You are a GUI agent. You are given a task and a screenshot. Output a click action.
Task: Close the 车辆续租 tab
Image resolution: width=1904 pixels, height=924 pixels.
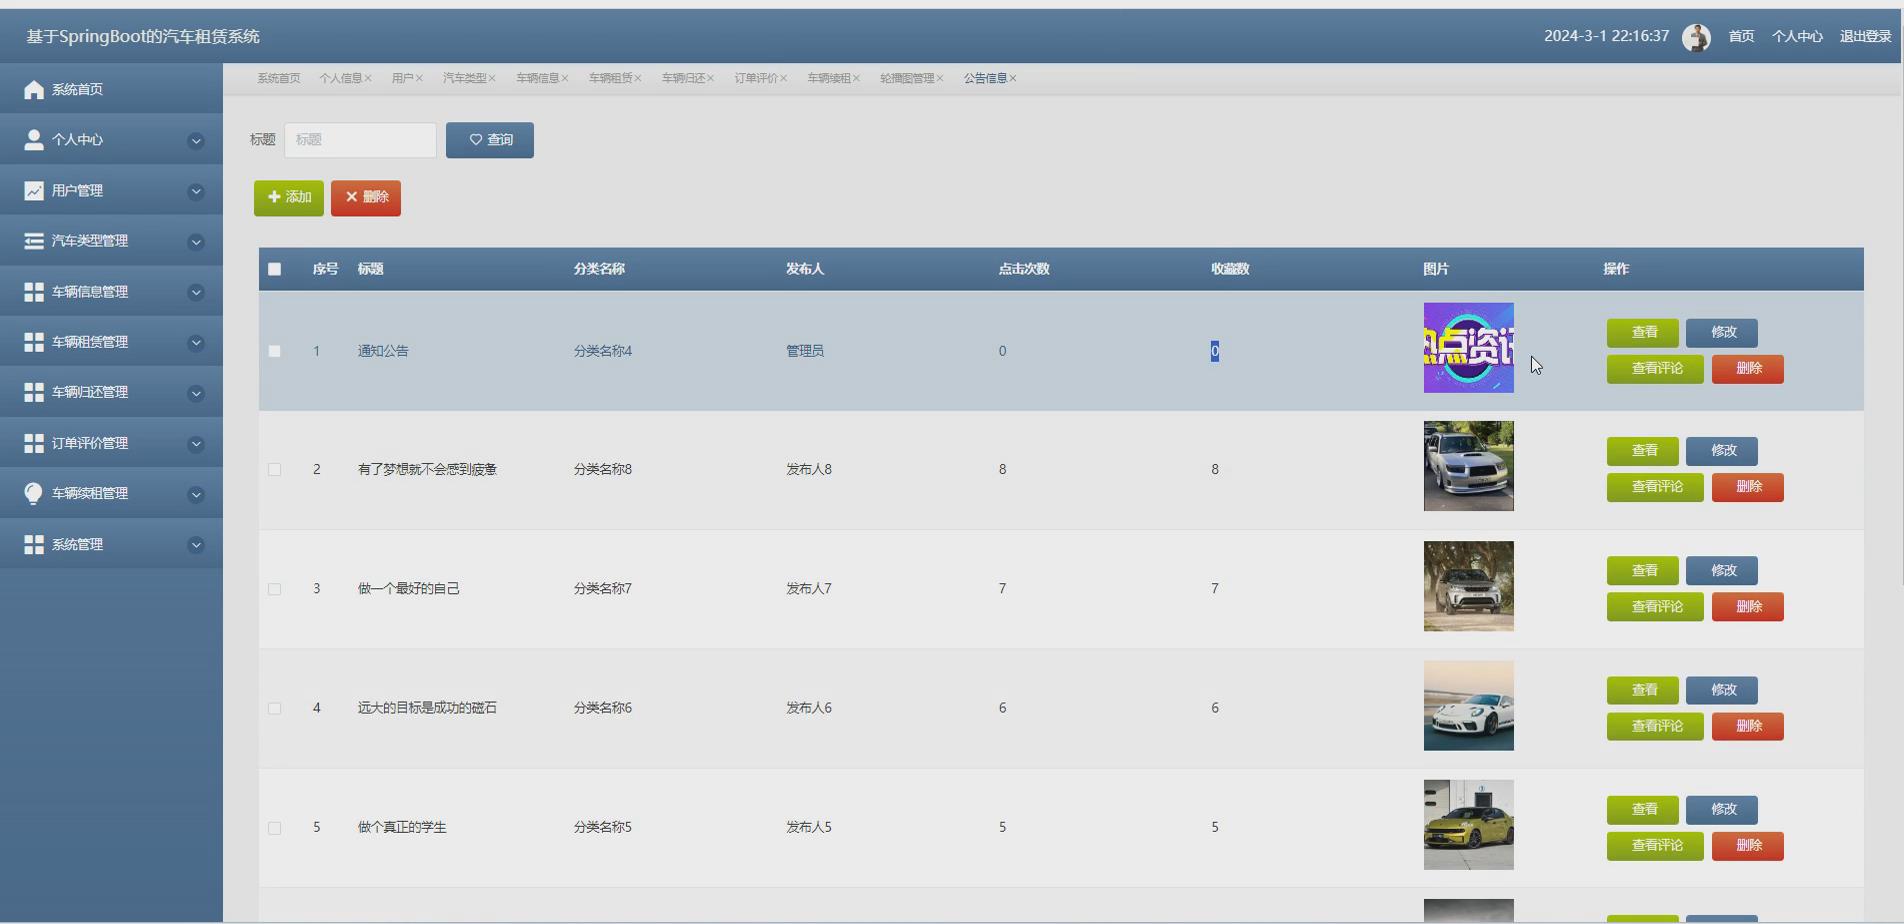856,78
